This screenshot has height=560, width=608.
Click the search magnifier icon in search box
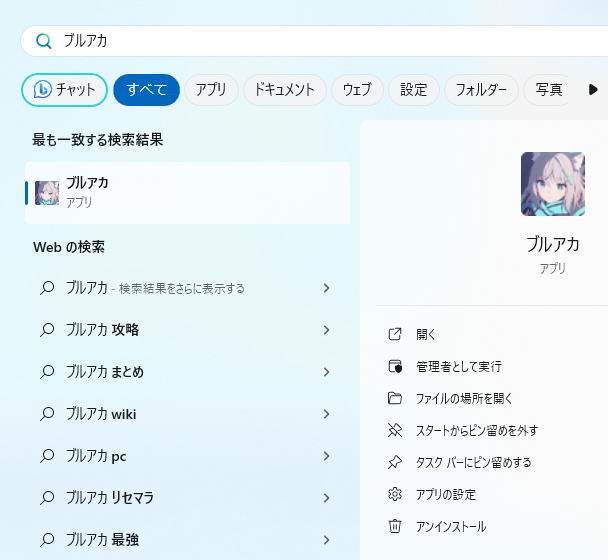pyautogui.click(x=43, y=41)
